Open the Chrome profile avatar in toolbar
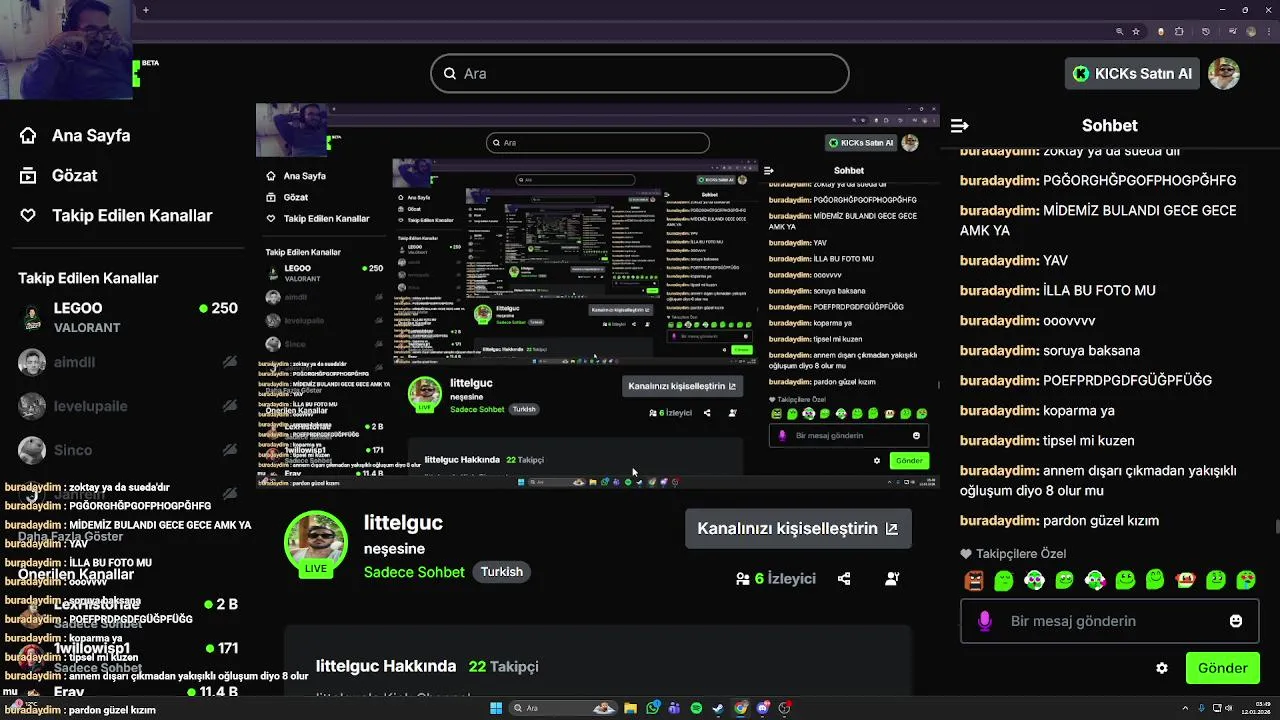1280x720 pixels. coord(1251,31)
